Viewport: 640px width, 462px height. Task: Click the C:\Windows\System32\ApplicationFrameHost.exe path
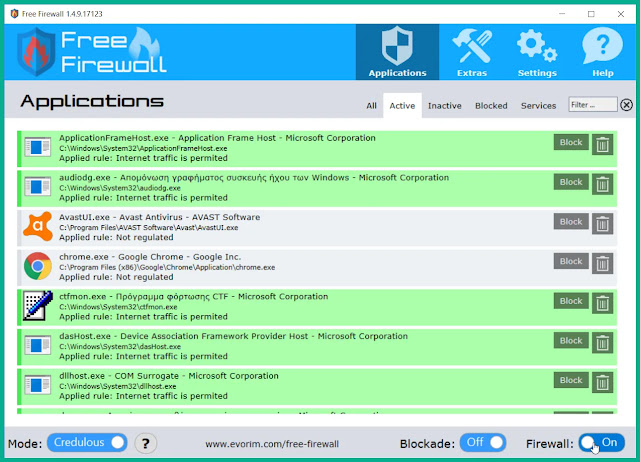pos(143,148)
